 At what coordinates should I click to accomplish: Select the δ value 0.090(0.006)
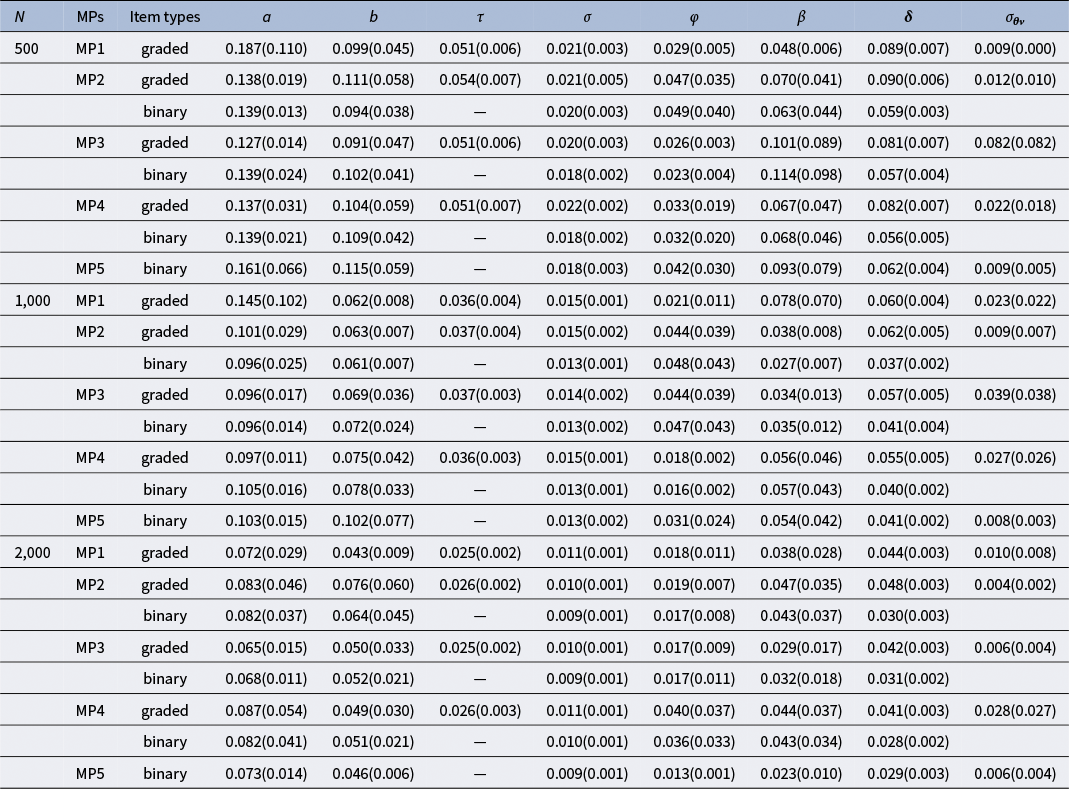click(x=908, y=80)
